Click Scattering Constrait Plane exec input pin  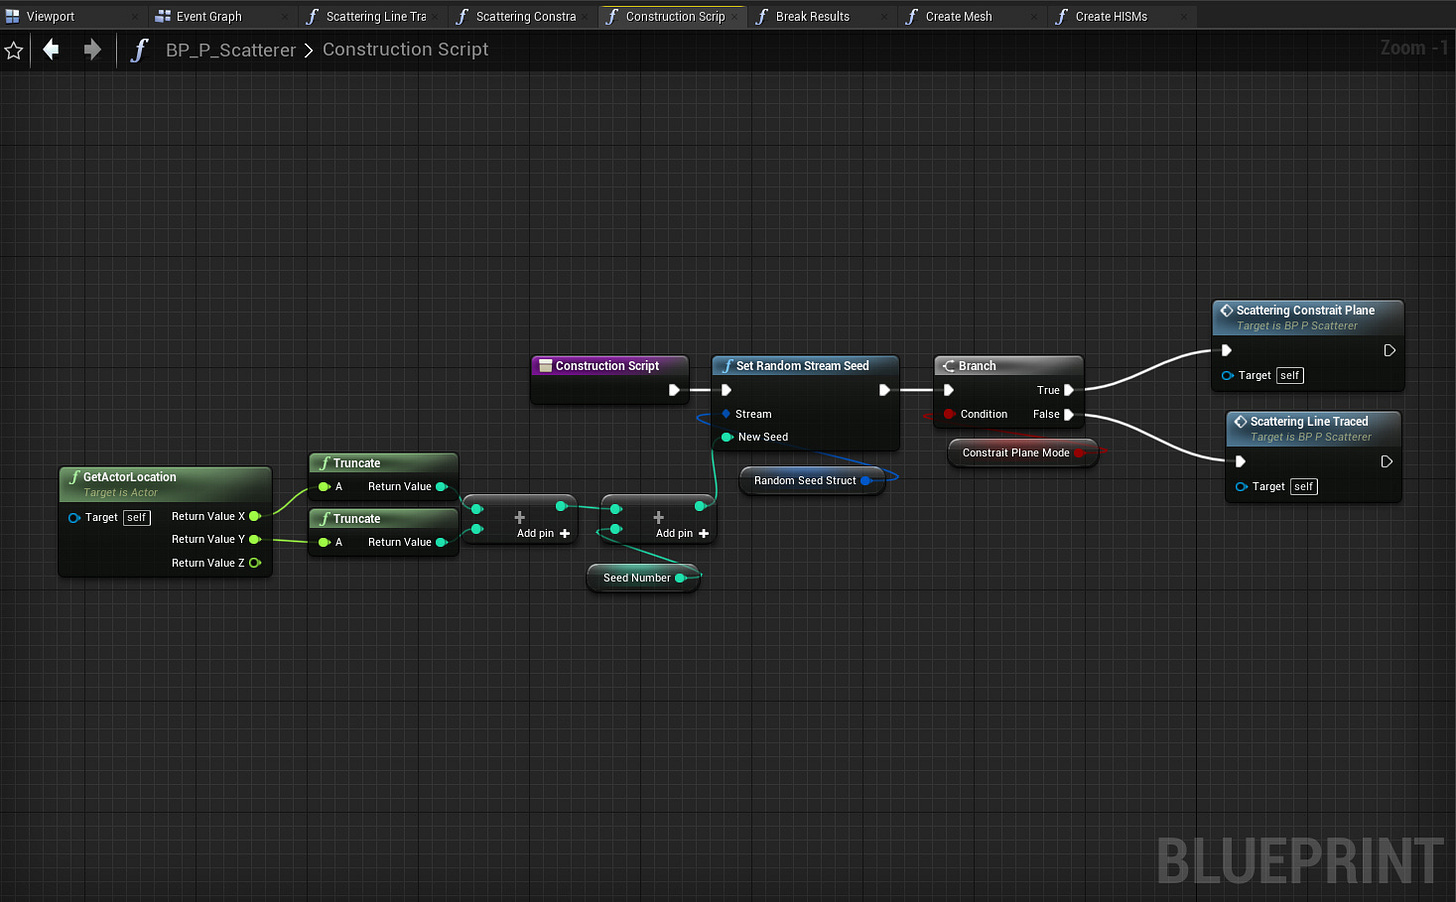(x=1226, y=350)
